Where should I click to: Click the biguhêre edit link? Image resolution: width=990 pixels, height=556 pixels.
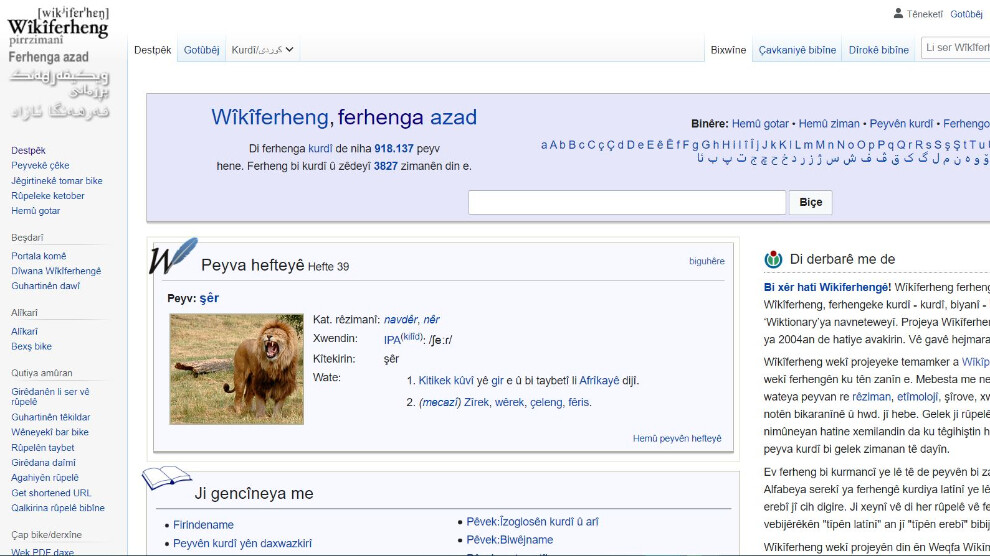(707, 261)
